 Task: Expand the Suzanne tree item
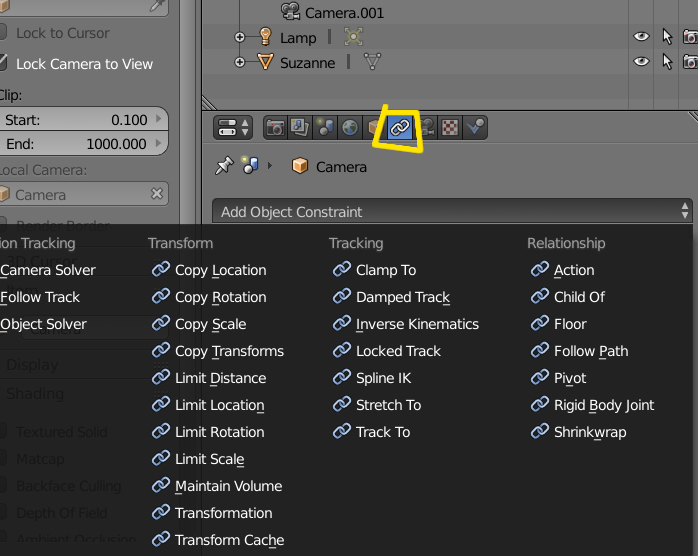tap(239, 62)
